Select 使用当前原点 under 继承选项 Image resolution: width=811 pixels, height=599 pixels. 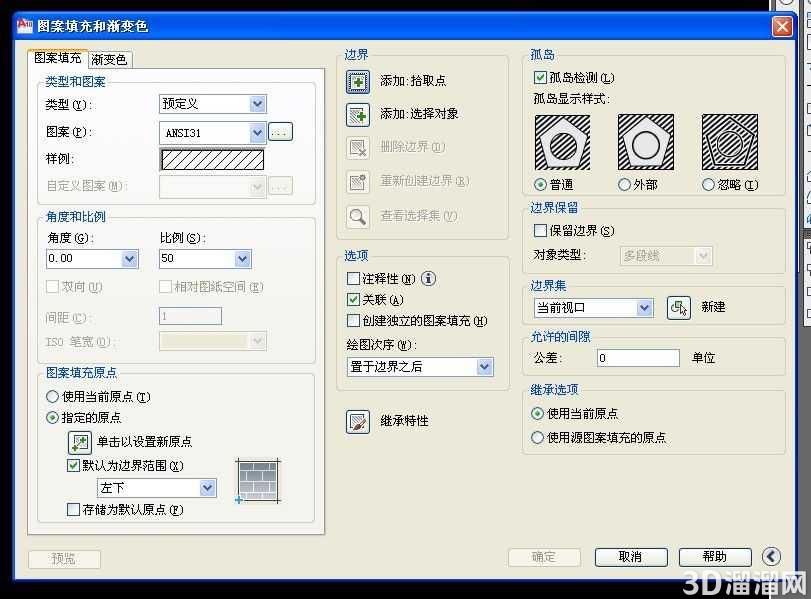pyautogui.click(x=537, y=413)
